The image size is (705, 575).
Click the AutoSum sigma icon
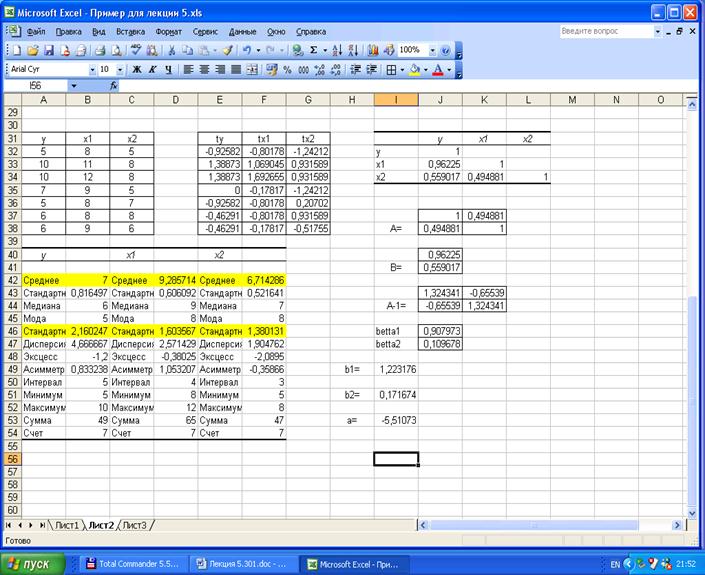(313, 50)
